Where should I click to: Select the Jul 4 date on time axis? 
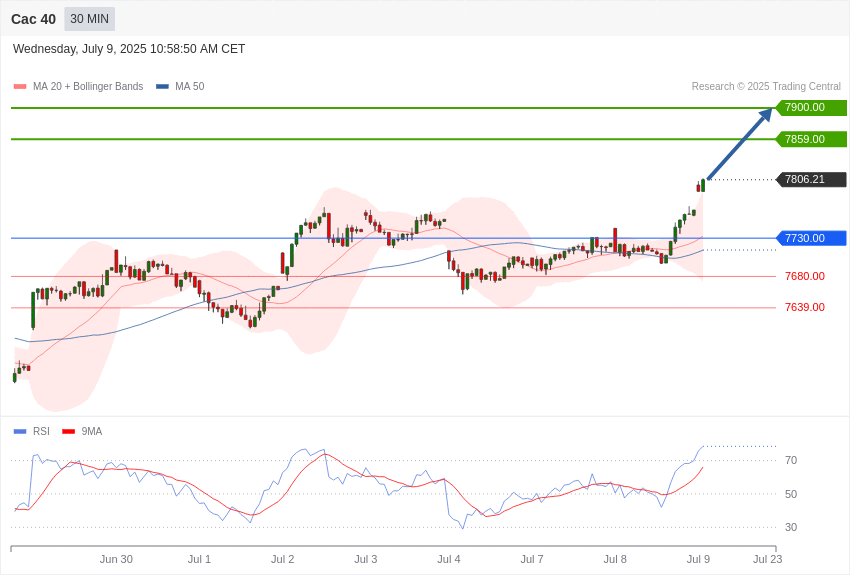[449, 559]
